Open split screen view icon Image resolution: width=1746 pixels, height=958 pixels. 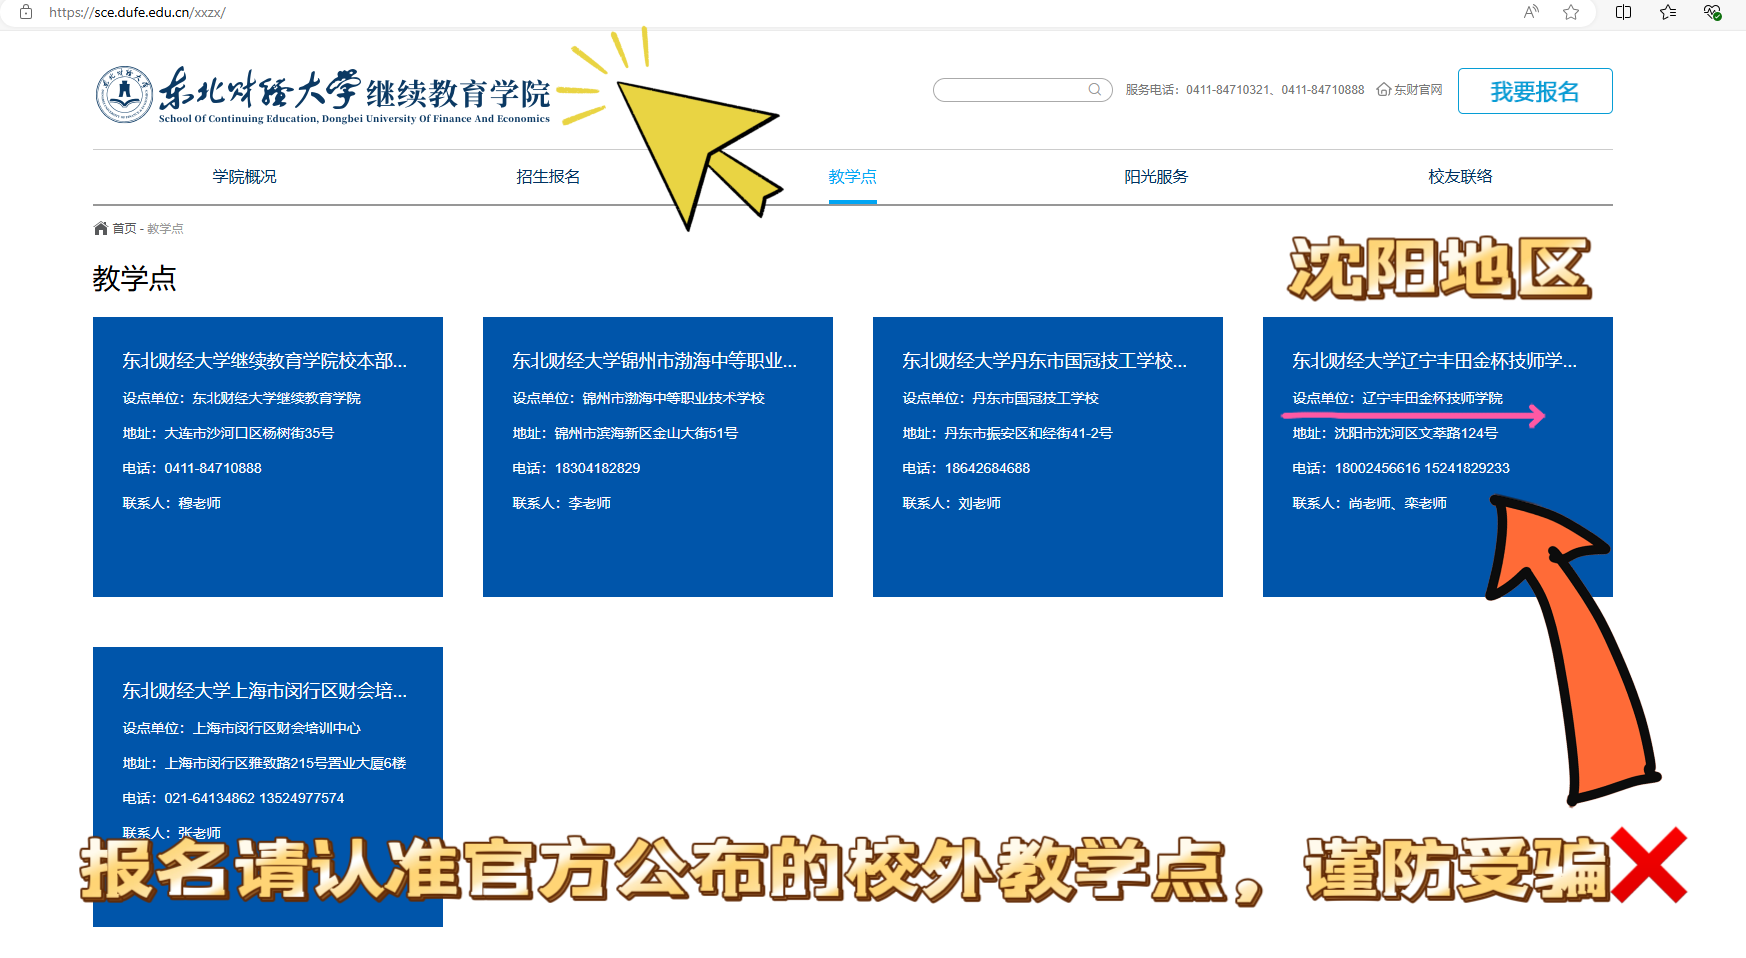pyautogui.click(x=1623, y=12)
